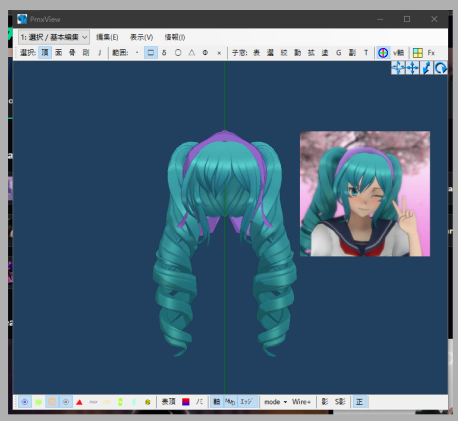Screen dimensions: 458x421
Task: Toggle the green capsule bone display icon
Action: pos(120,402)
